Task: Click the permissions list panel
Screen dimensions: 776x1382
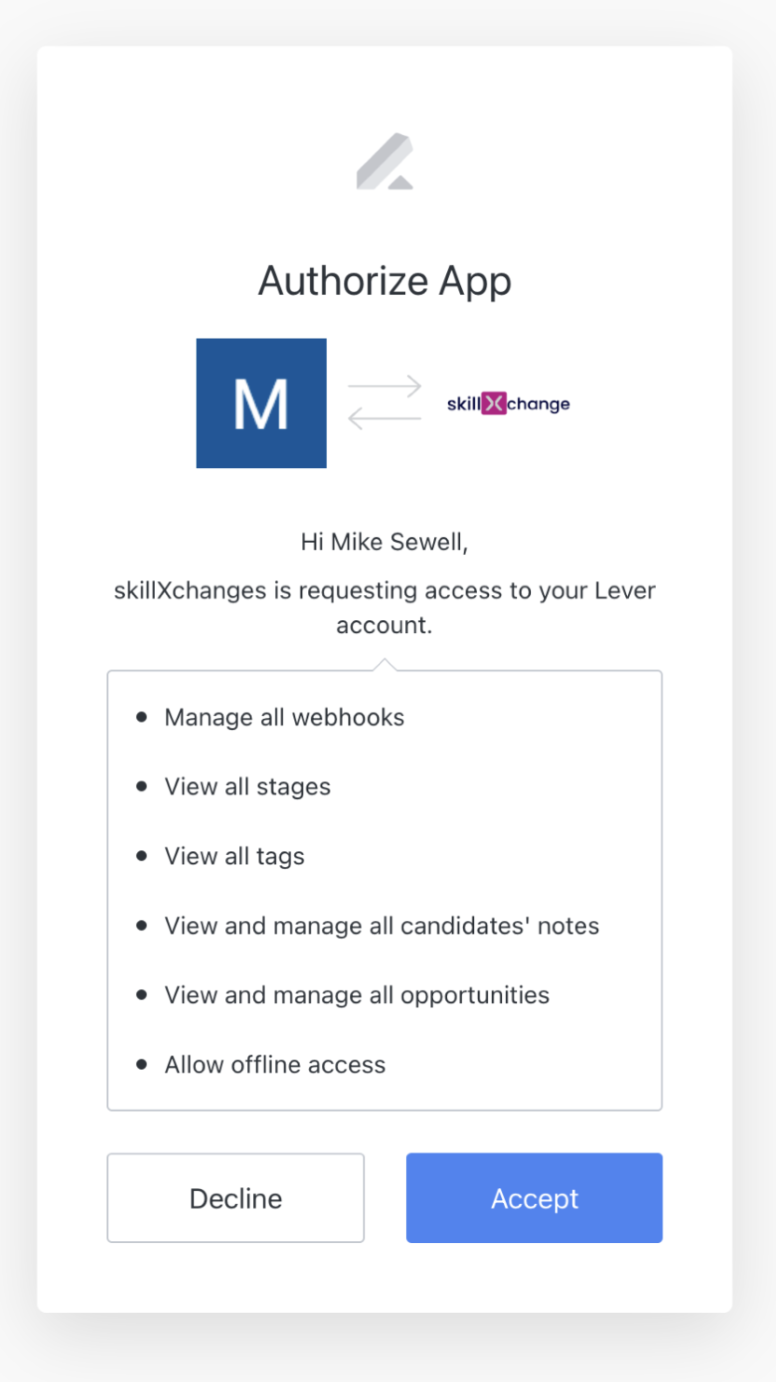Action: (x=385, y=890)
